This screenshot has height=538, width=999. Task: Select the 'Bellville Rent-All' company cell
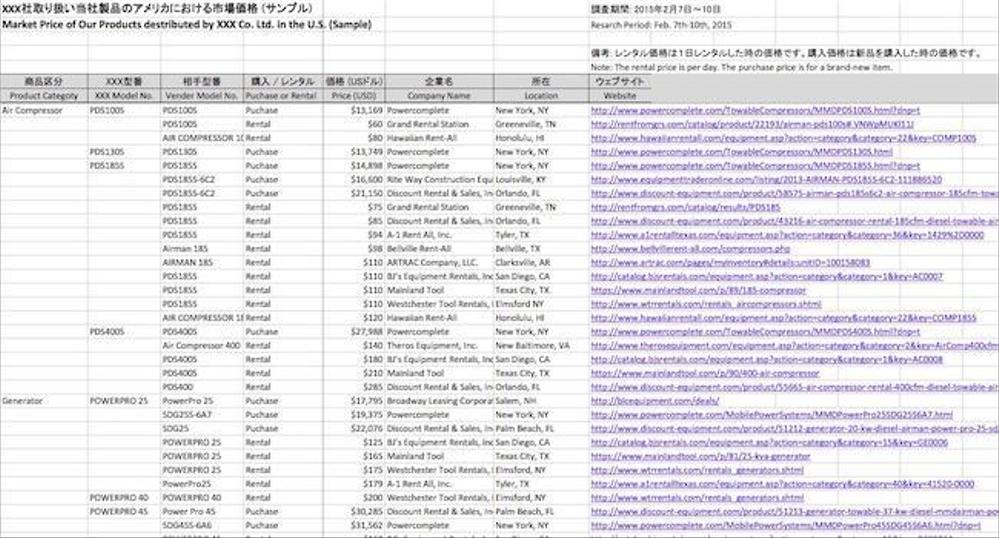(x=439, y=249)
